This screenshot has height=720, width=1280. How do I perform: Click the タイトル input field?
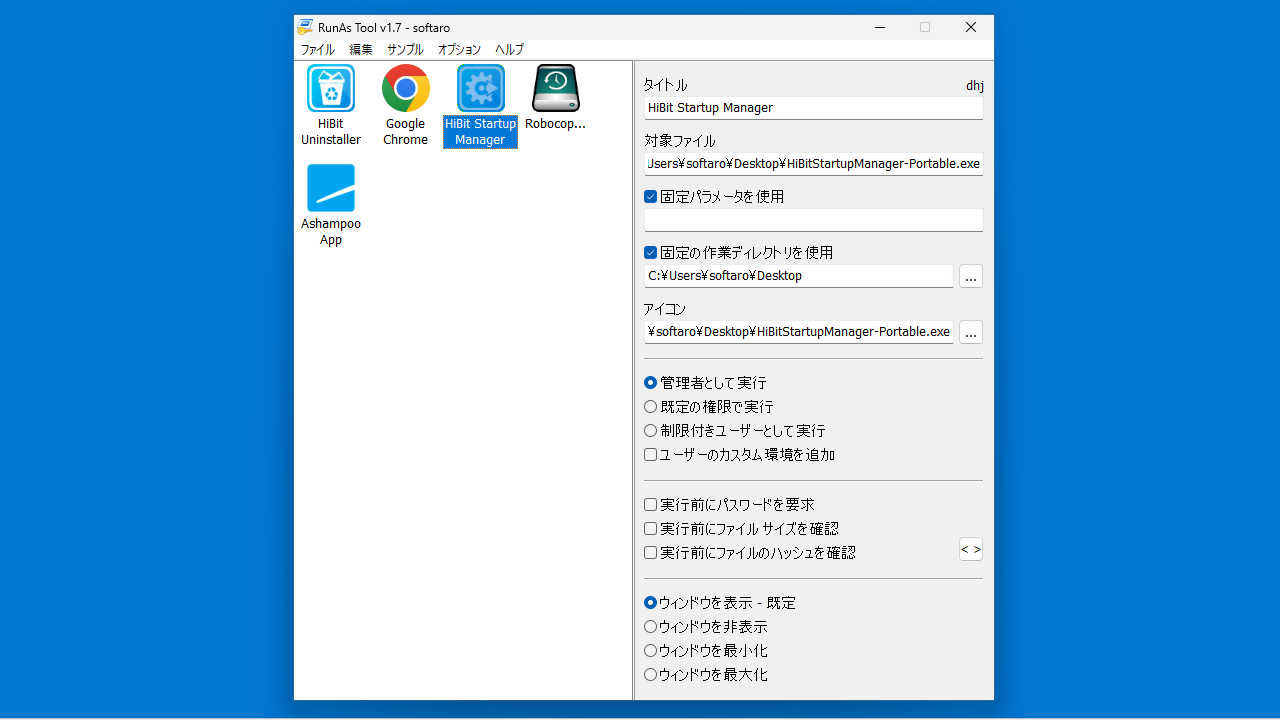tap(814, 108)
